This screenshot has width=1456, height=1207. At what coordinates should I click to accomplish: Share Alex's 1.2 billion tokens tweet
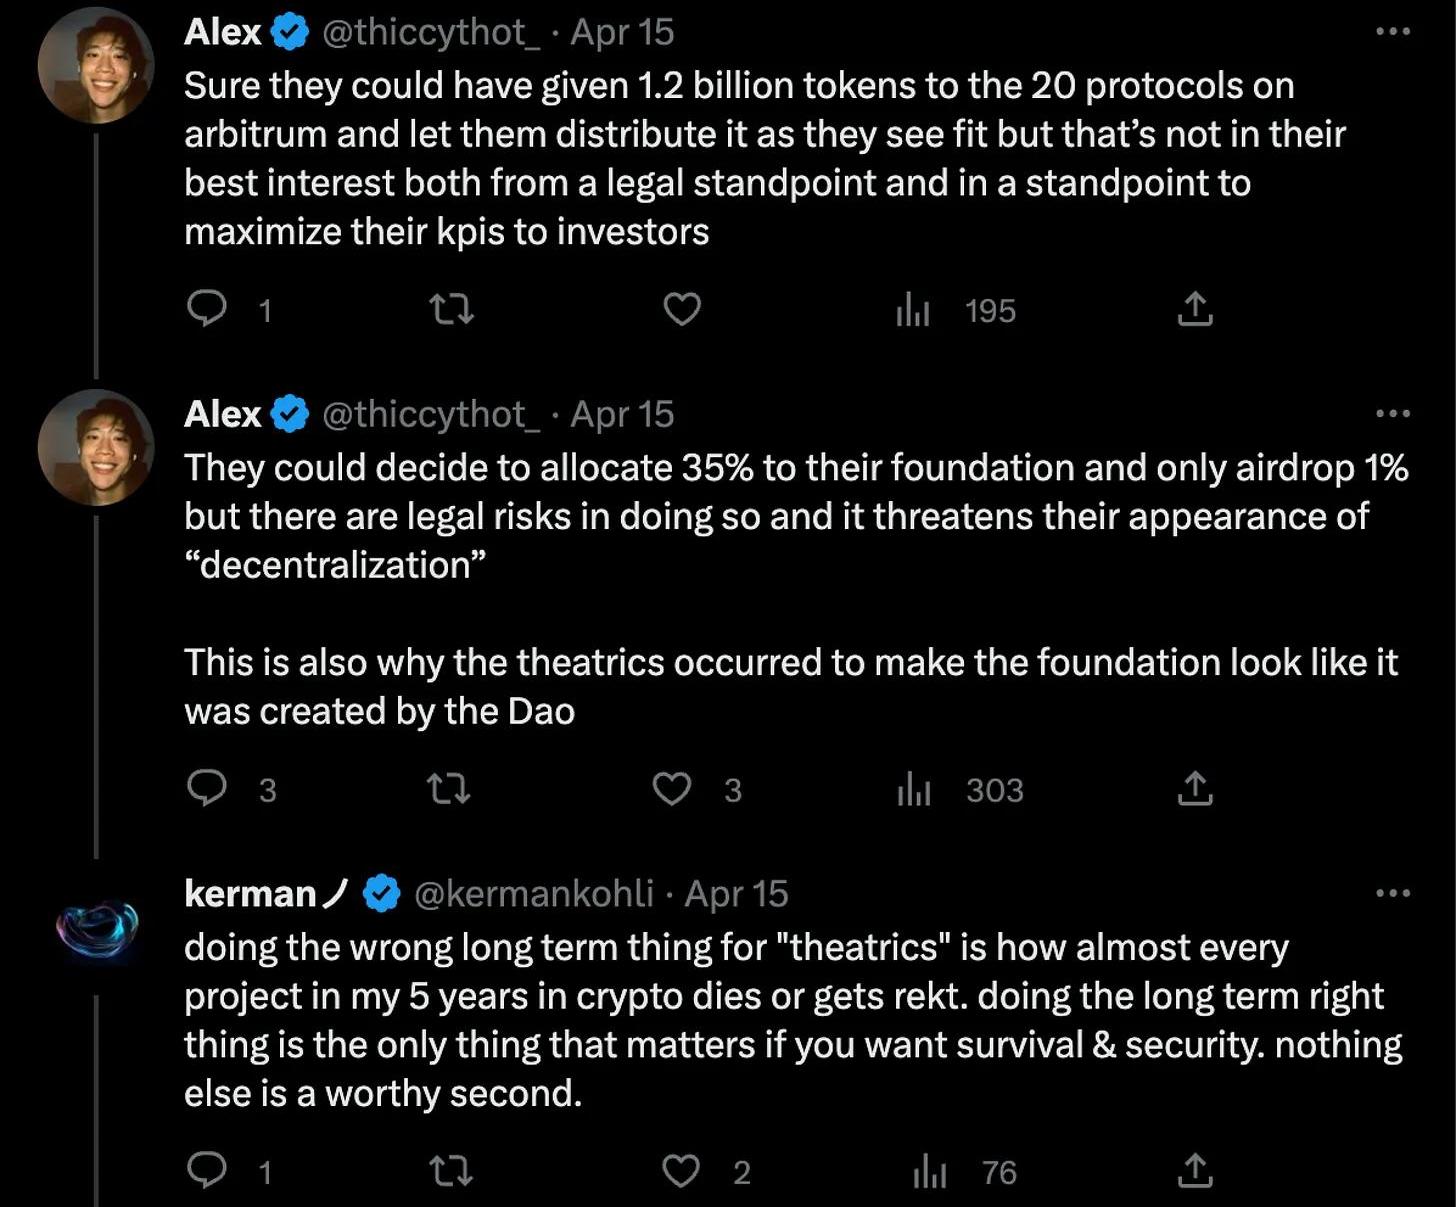point(1194,309)
